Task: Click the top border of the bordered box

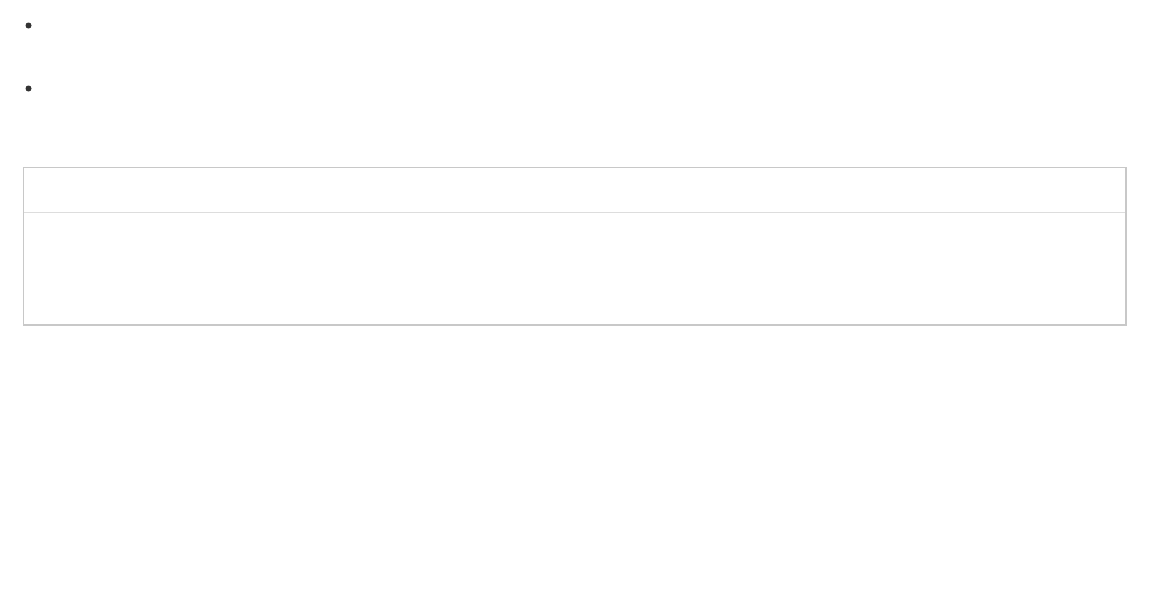Action: (x=574, y=168)
